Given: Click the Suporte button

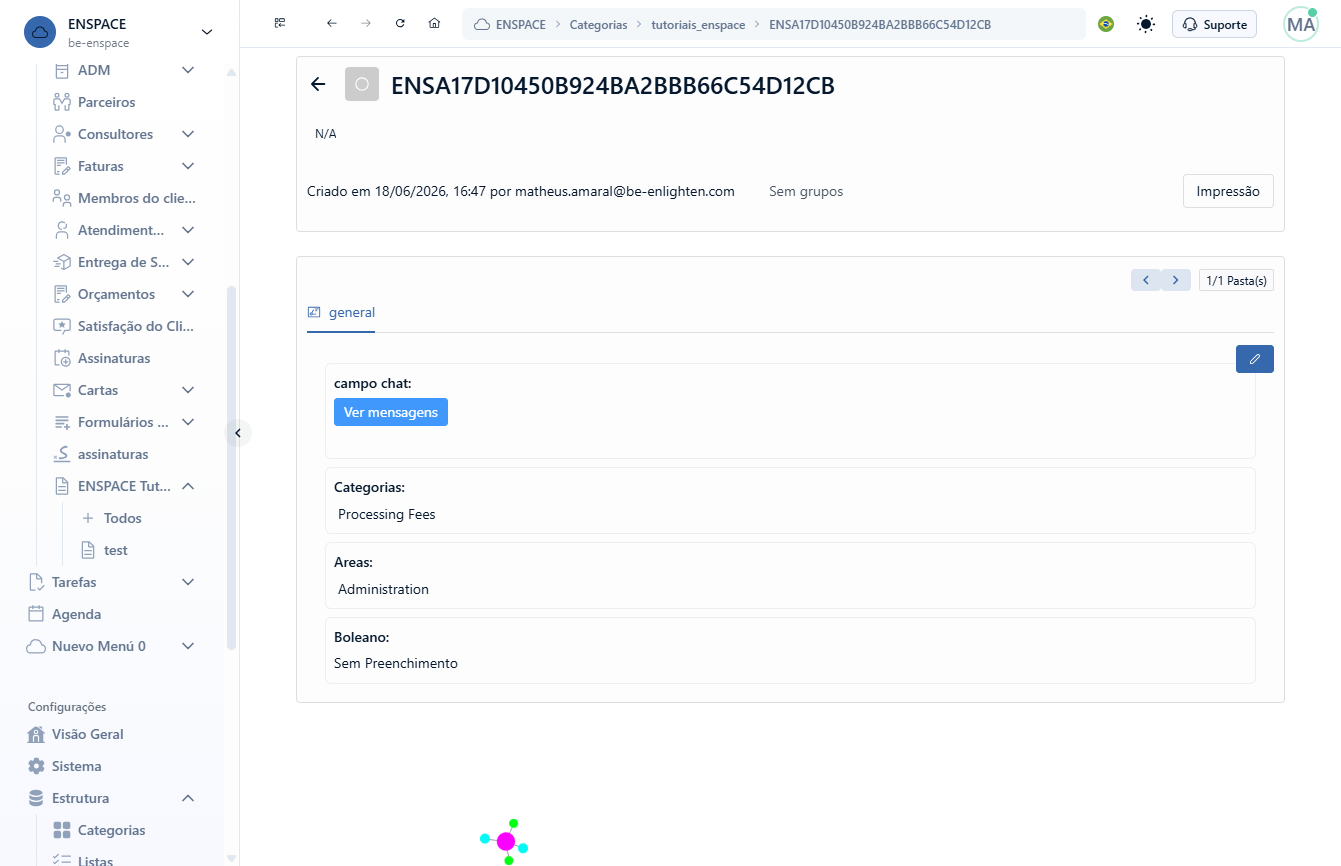Looking at the screenshot, I should coord(1214,24).
